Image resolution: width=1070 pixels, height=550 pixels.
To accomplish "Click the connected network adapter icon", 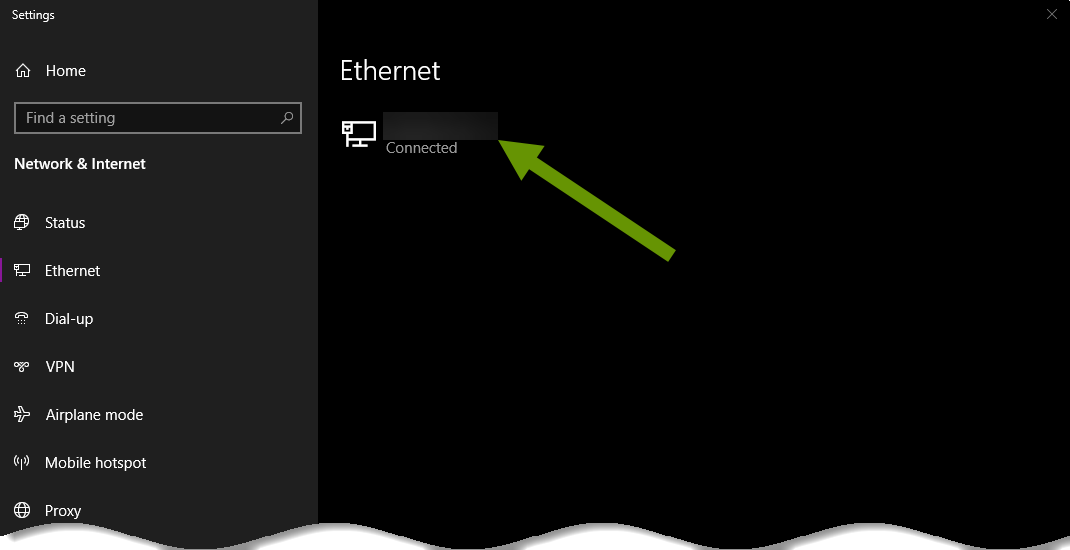I will (359, 134).
